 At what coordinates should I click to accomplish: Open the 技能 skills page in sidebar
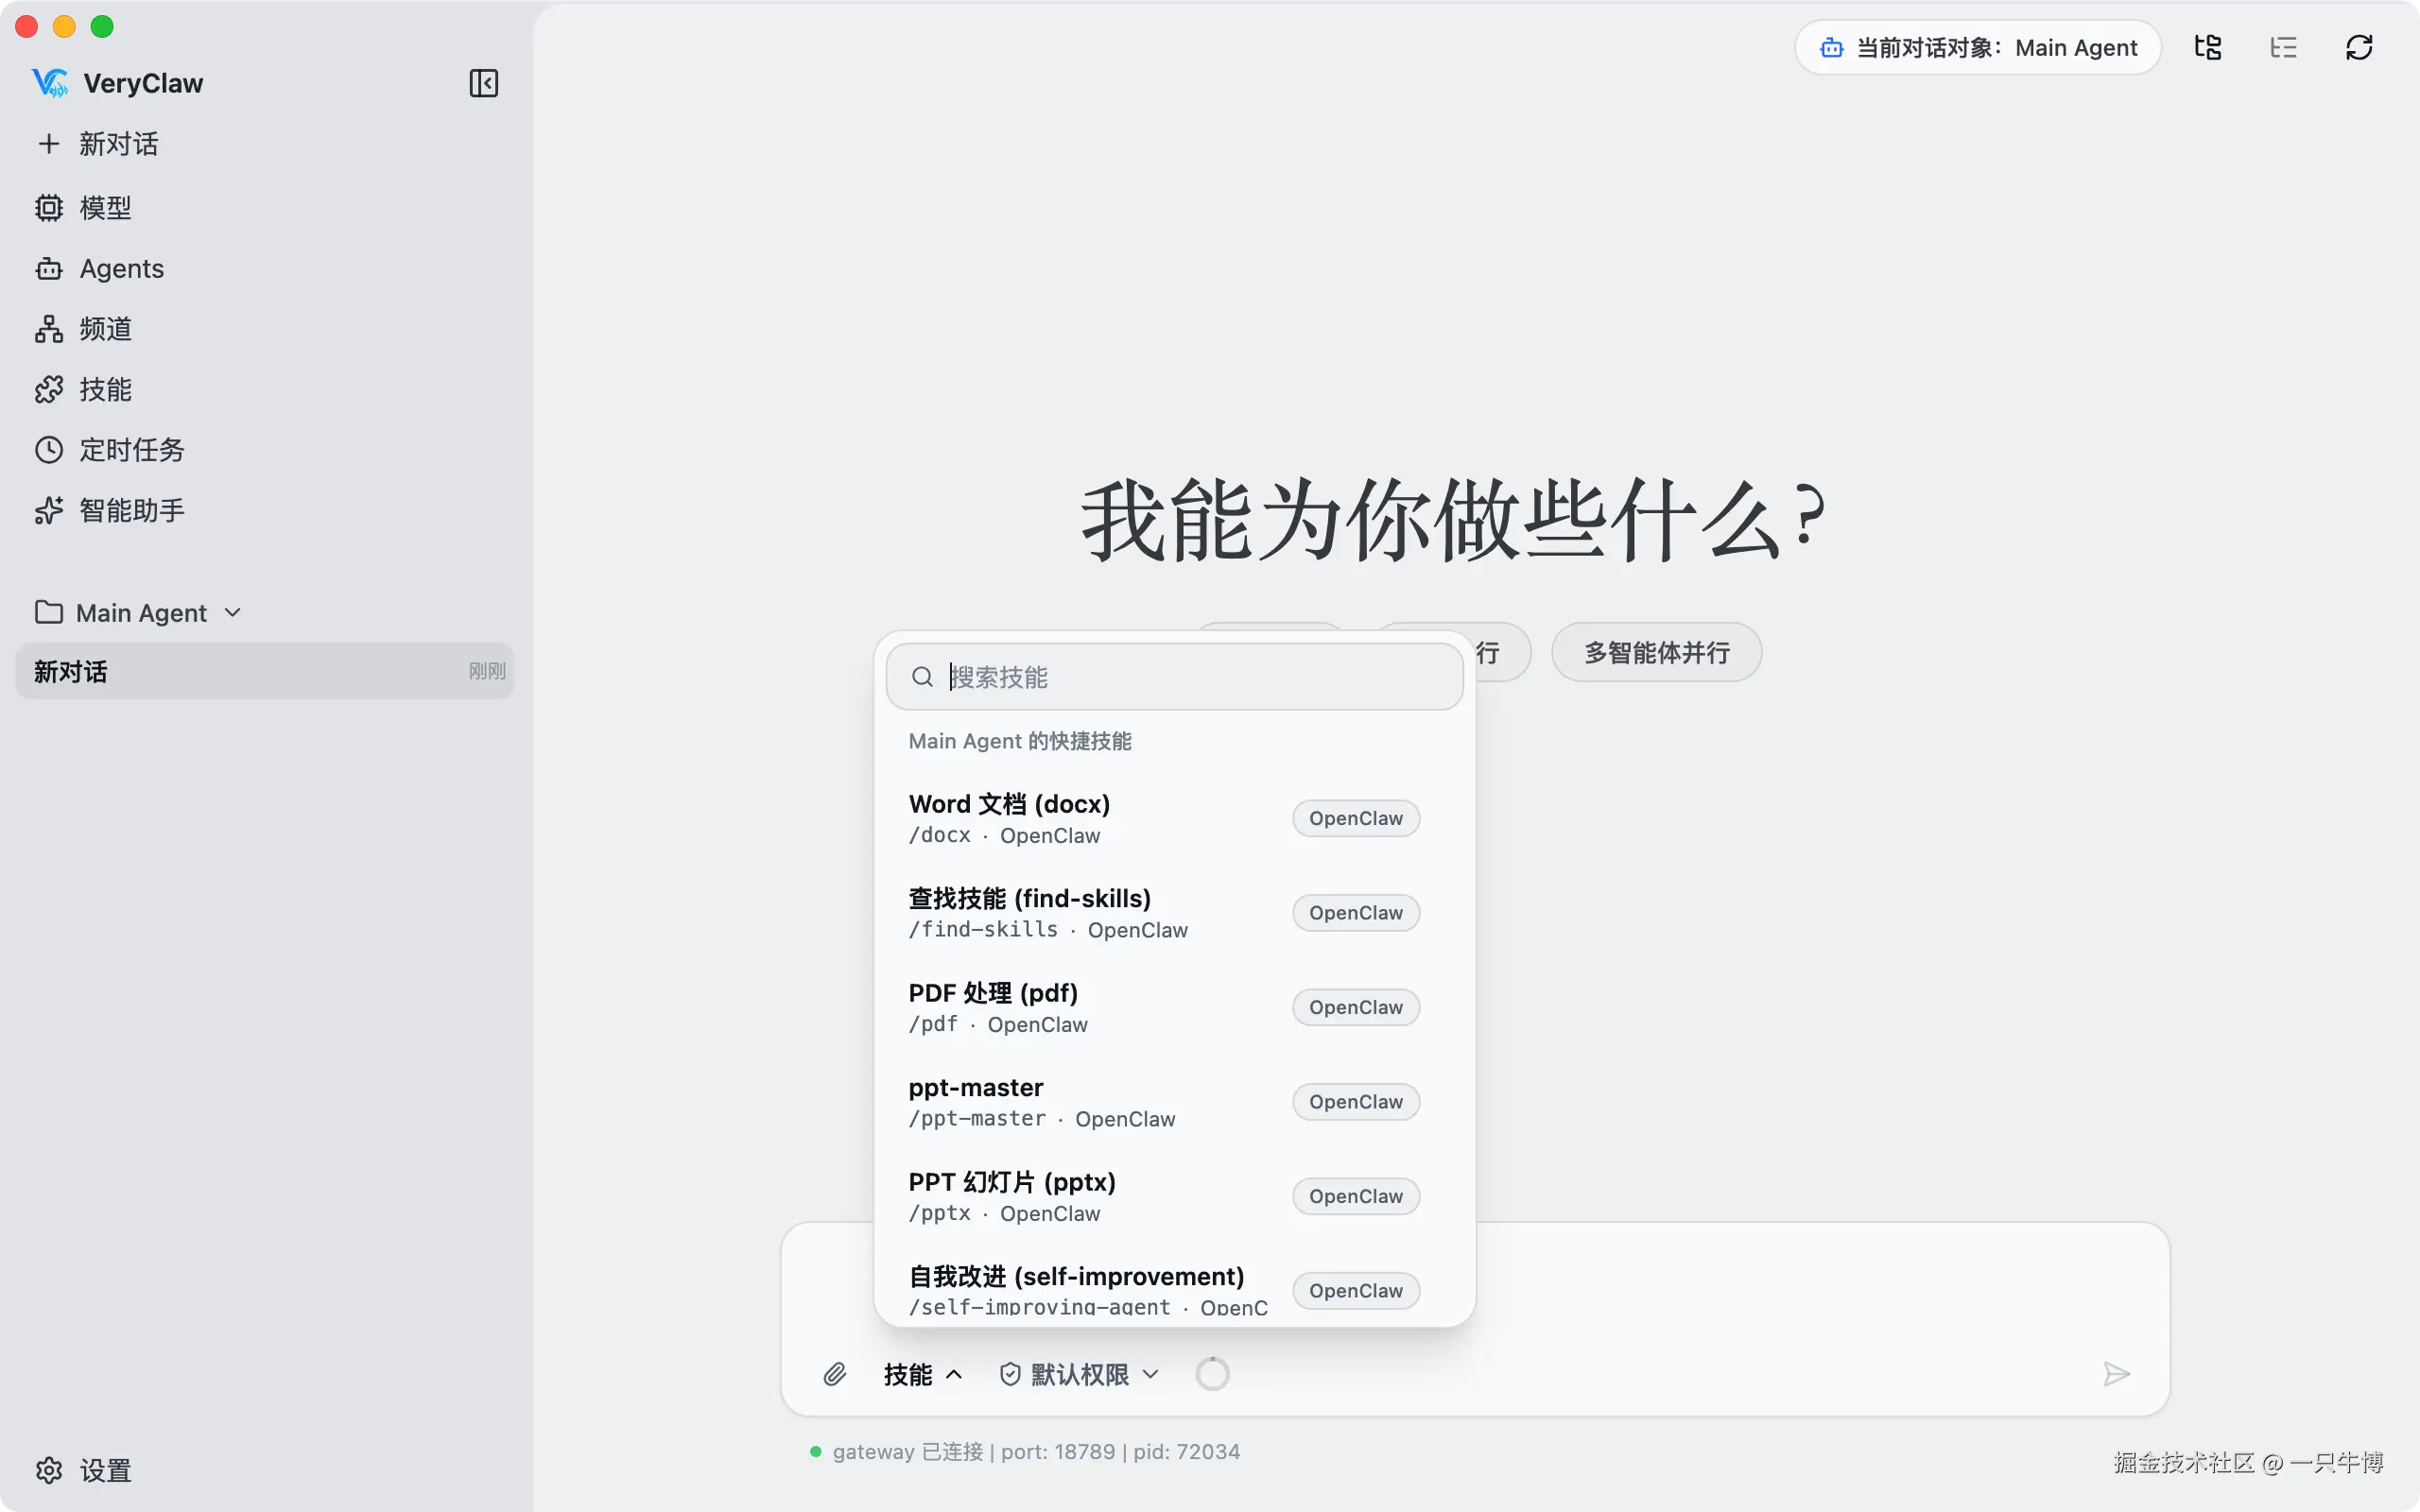click(x=84, y=389)
